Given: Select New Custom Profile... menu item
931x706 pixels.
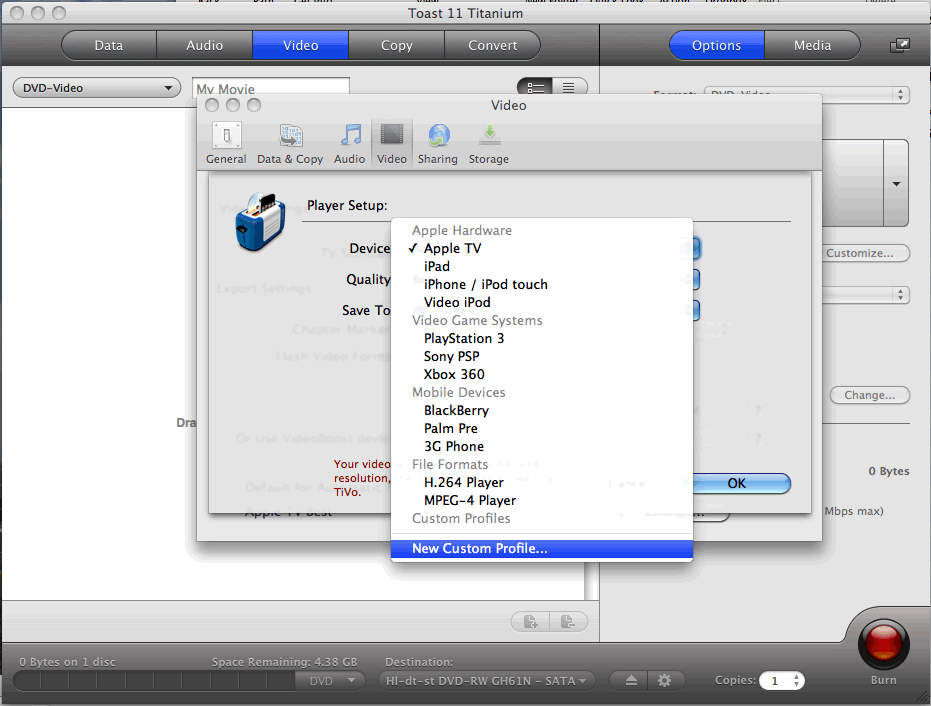Looking at the screenshot, I should point(542,549).
